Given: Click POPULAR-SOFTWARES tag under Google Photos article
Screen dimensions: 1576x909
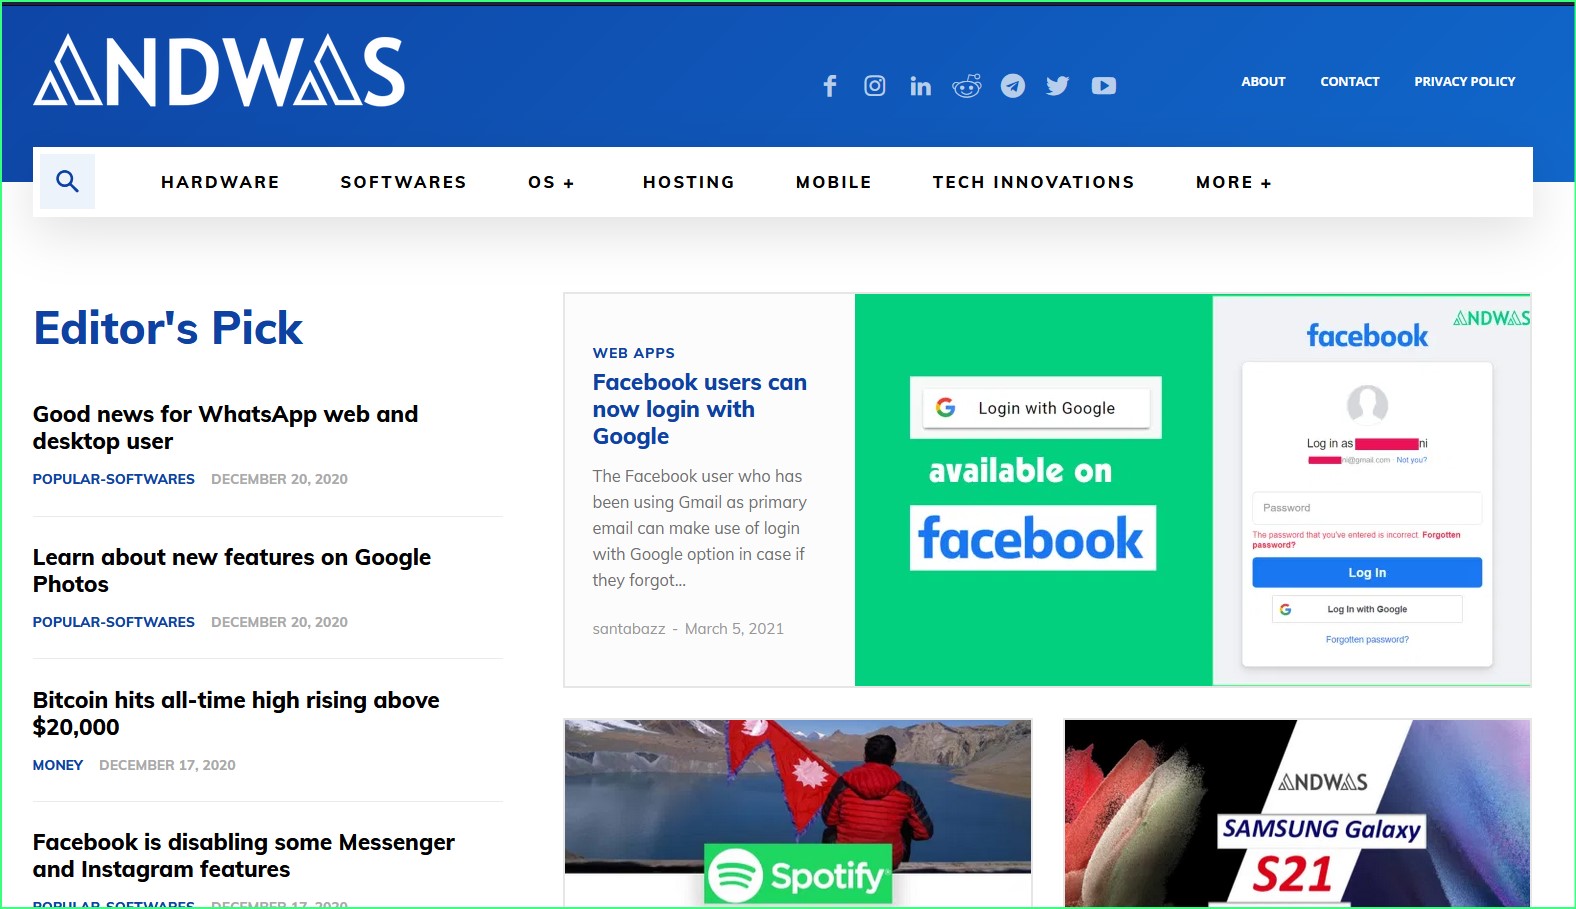Looking at the screenshot, I should (x=114, y=622).
